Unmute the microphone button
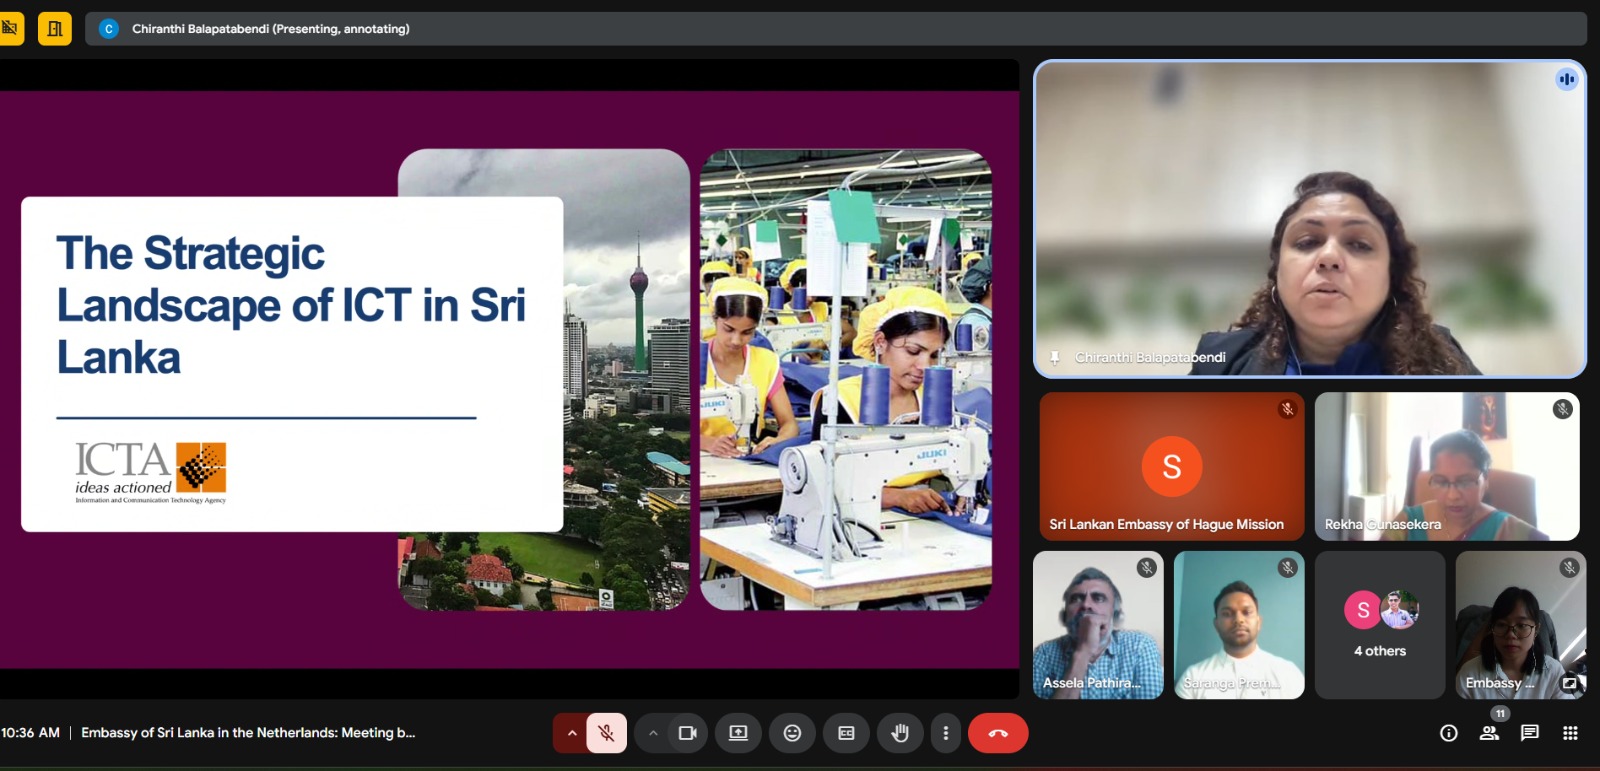The height and width of the screenshot is (771, 1600). [606, 733]
